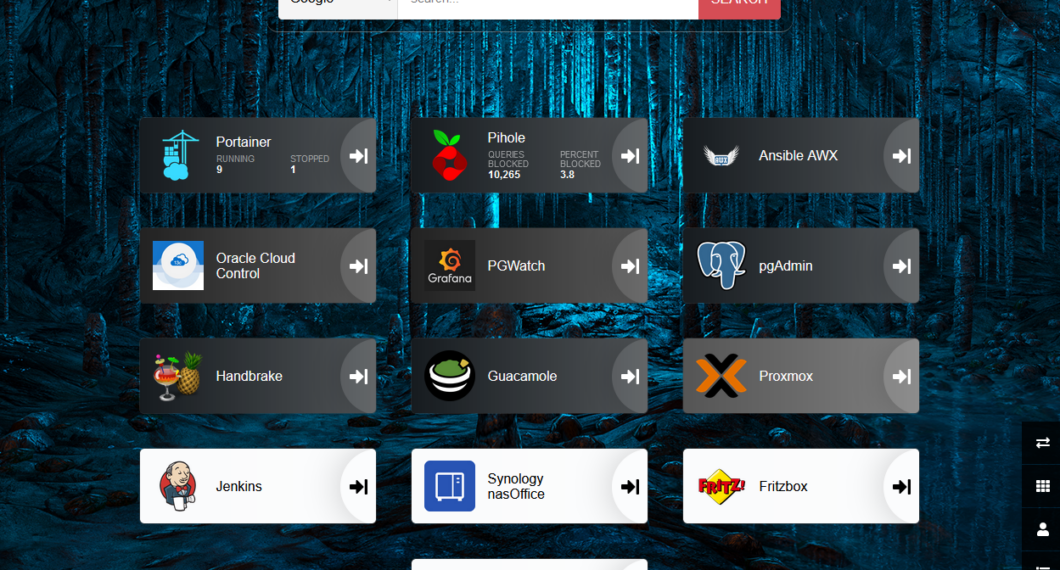Viewport: 1060px width, 570px height.
Task: Open Proxmox with its arrow button
Action: pos(902,377)
